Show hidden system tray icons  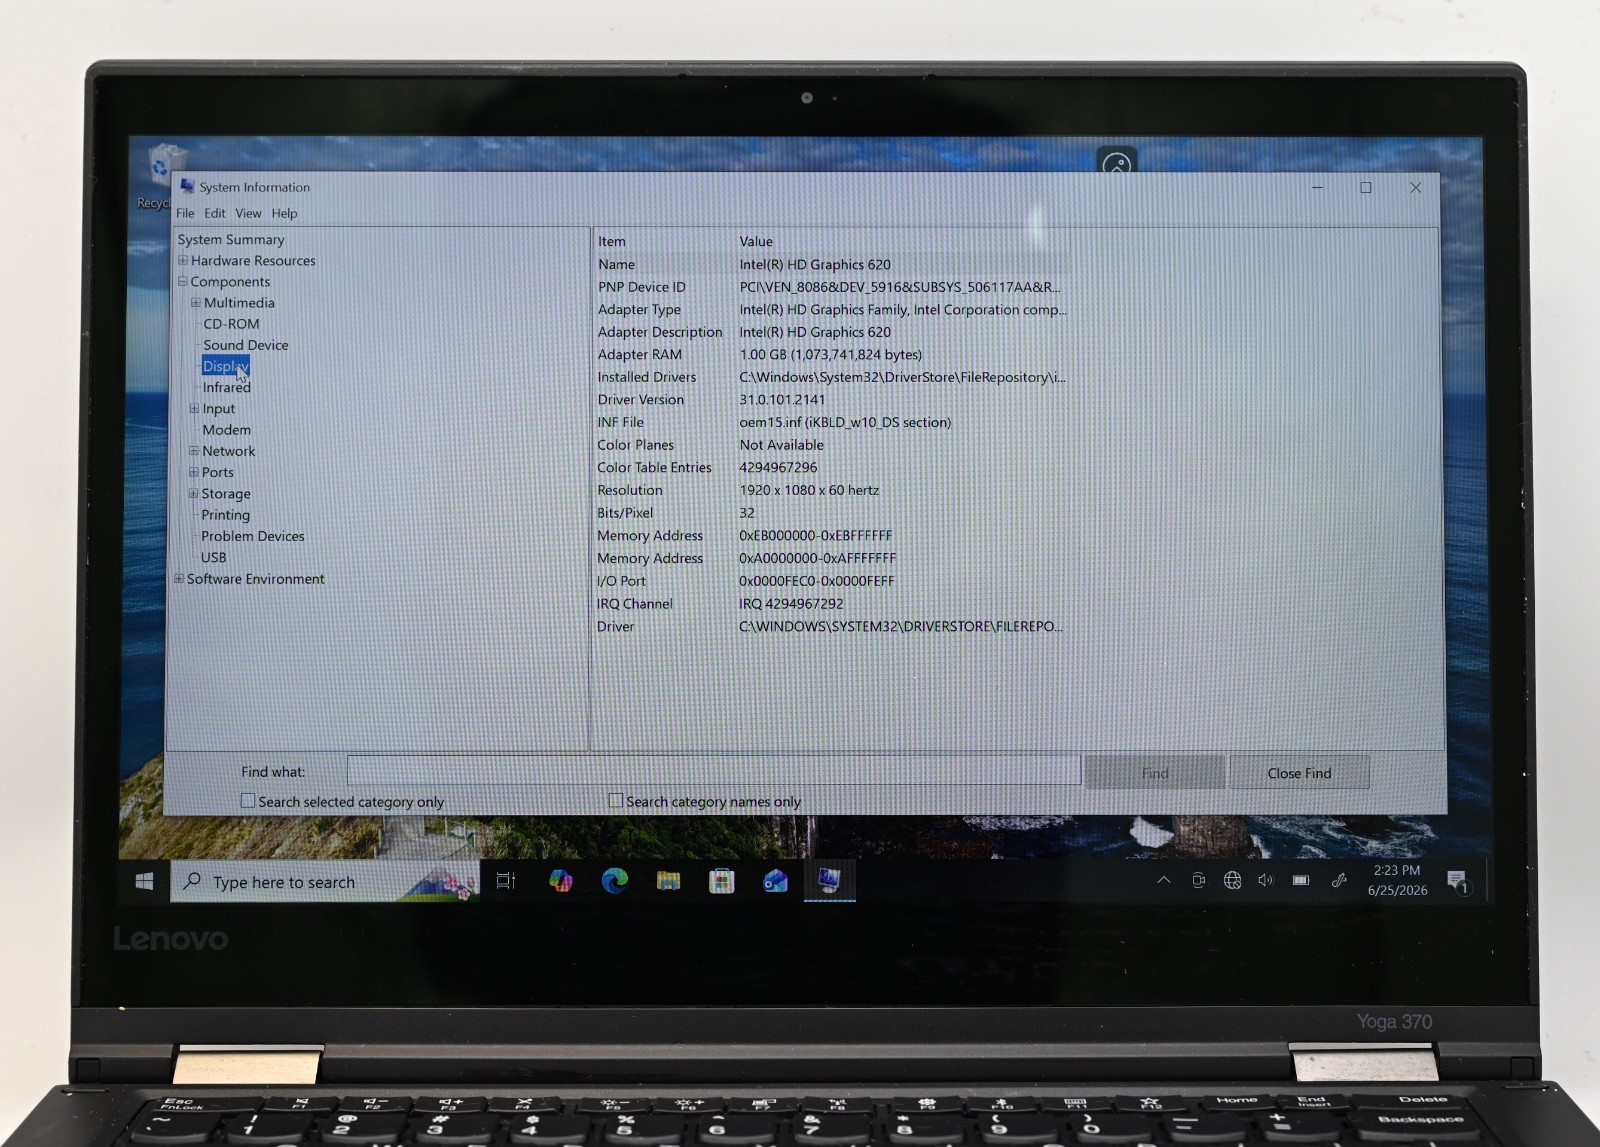pyautogui.click(x=1164, y=880)
